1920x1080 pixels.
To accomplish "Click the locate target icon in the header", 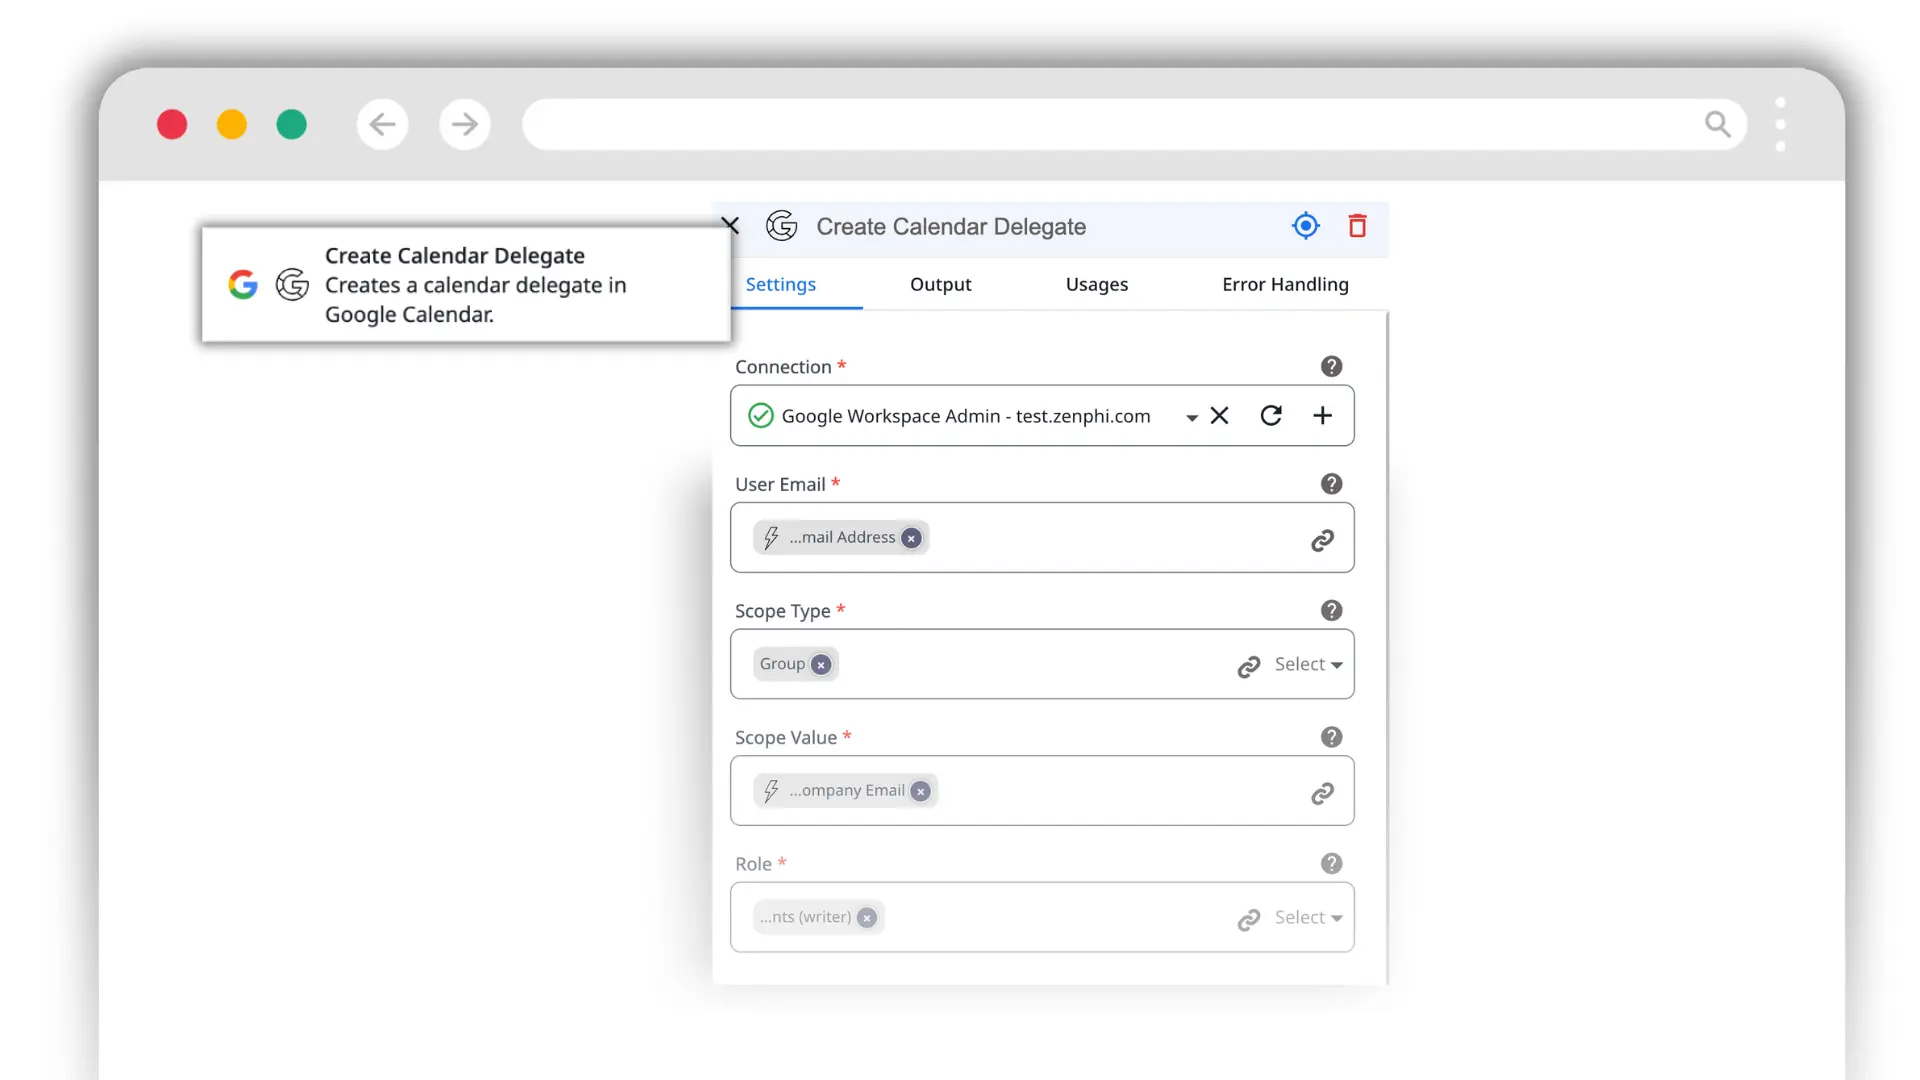I will tap(1305, 226).
